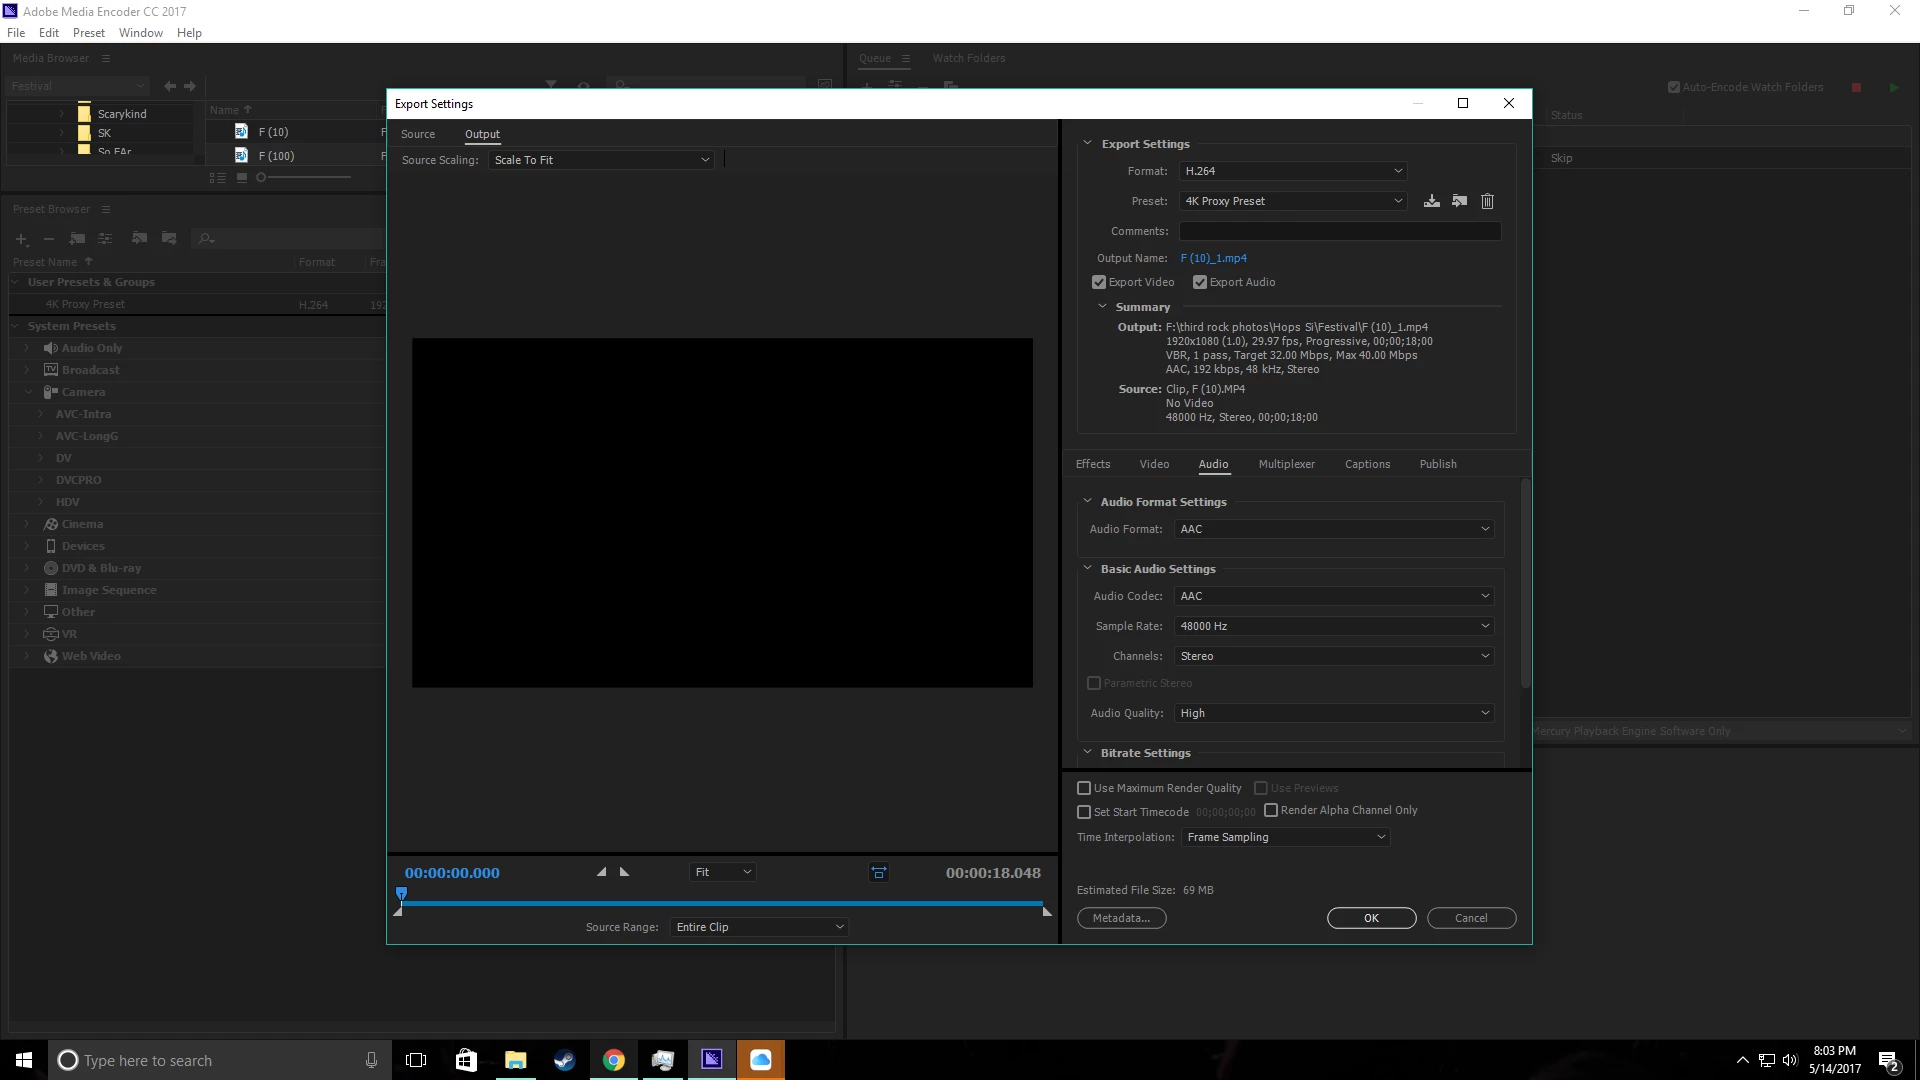This screenshot has width=1920, height=1080.
Task: Open Chrome from the taskbar
Action: coord(614,1060)
